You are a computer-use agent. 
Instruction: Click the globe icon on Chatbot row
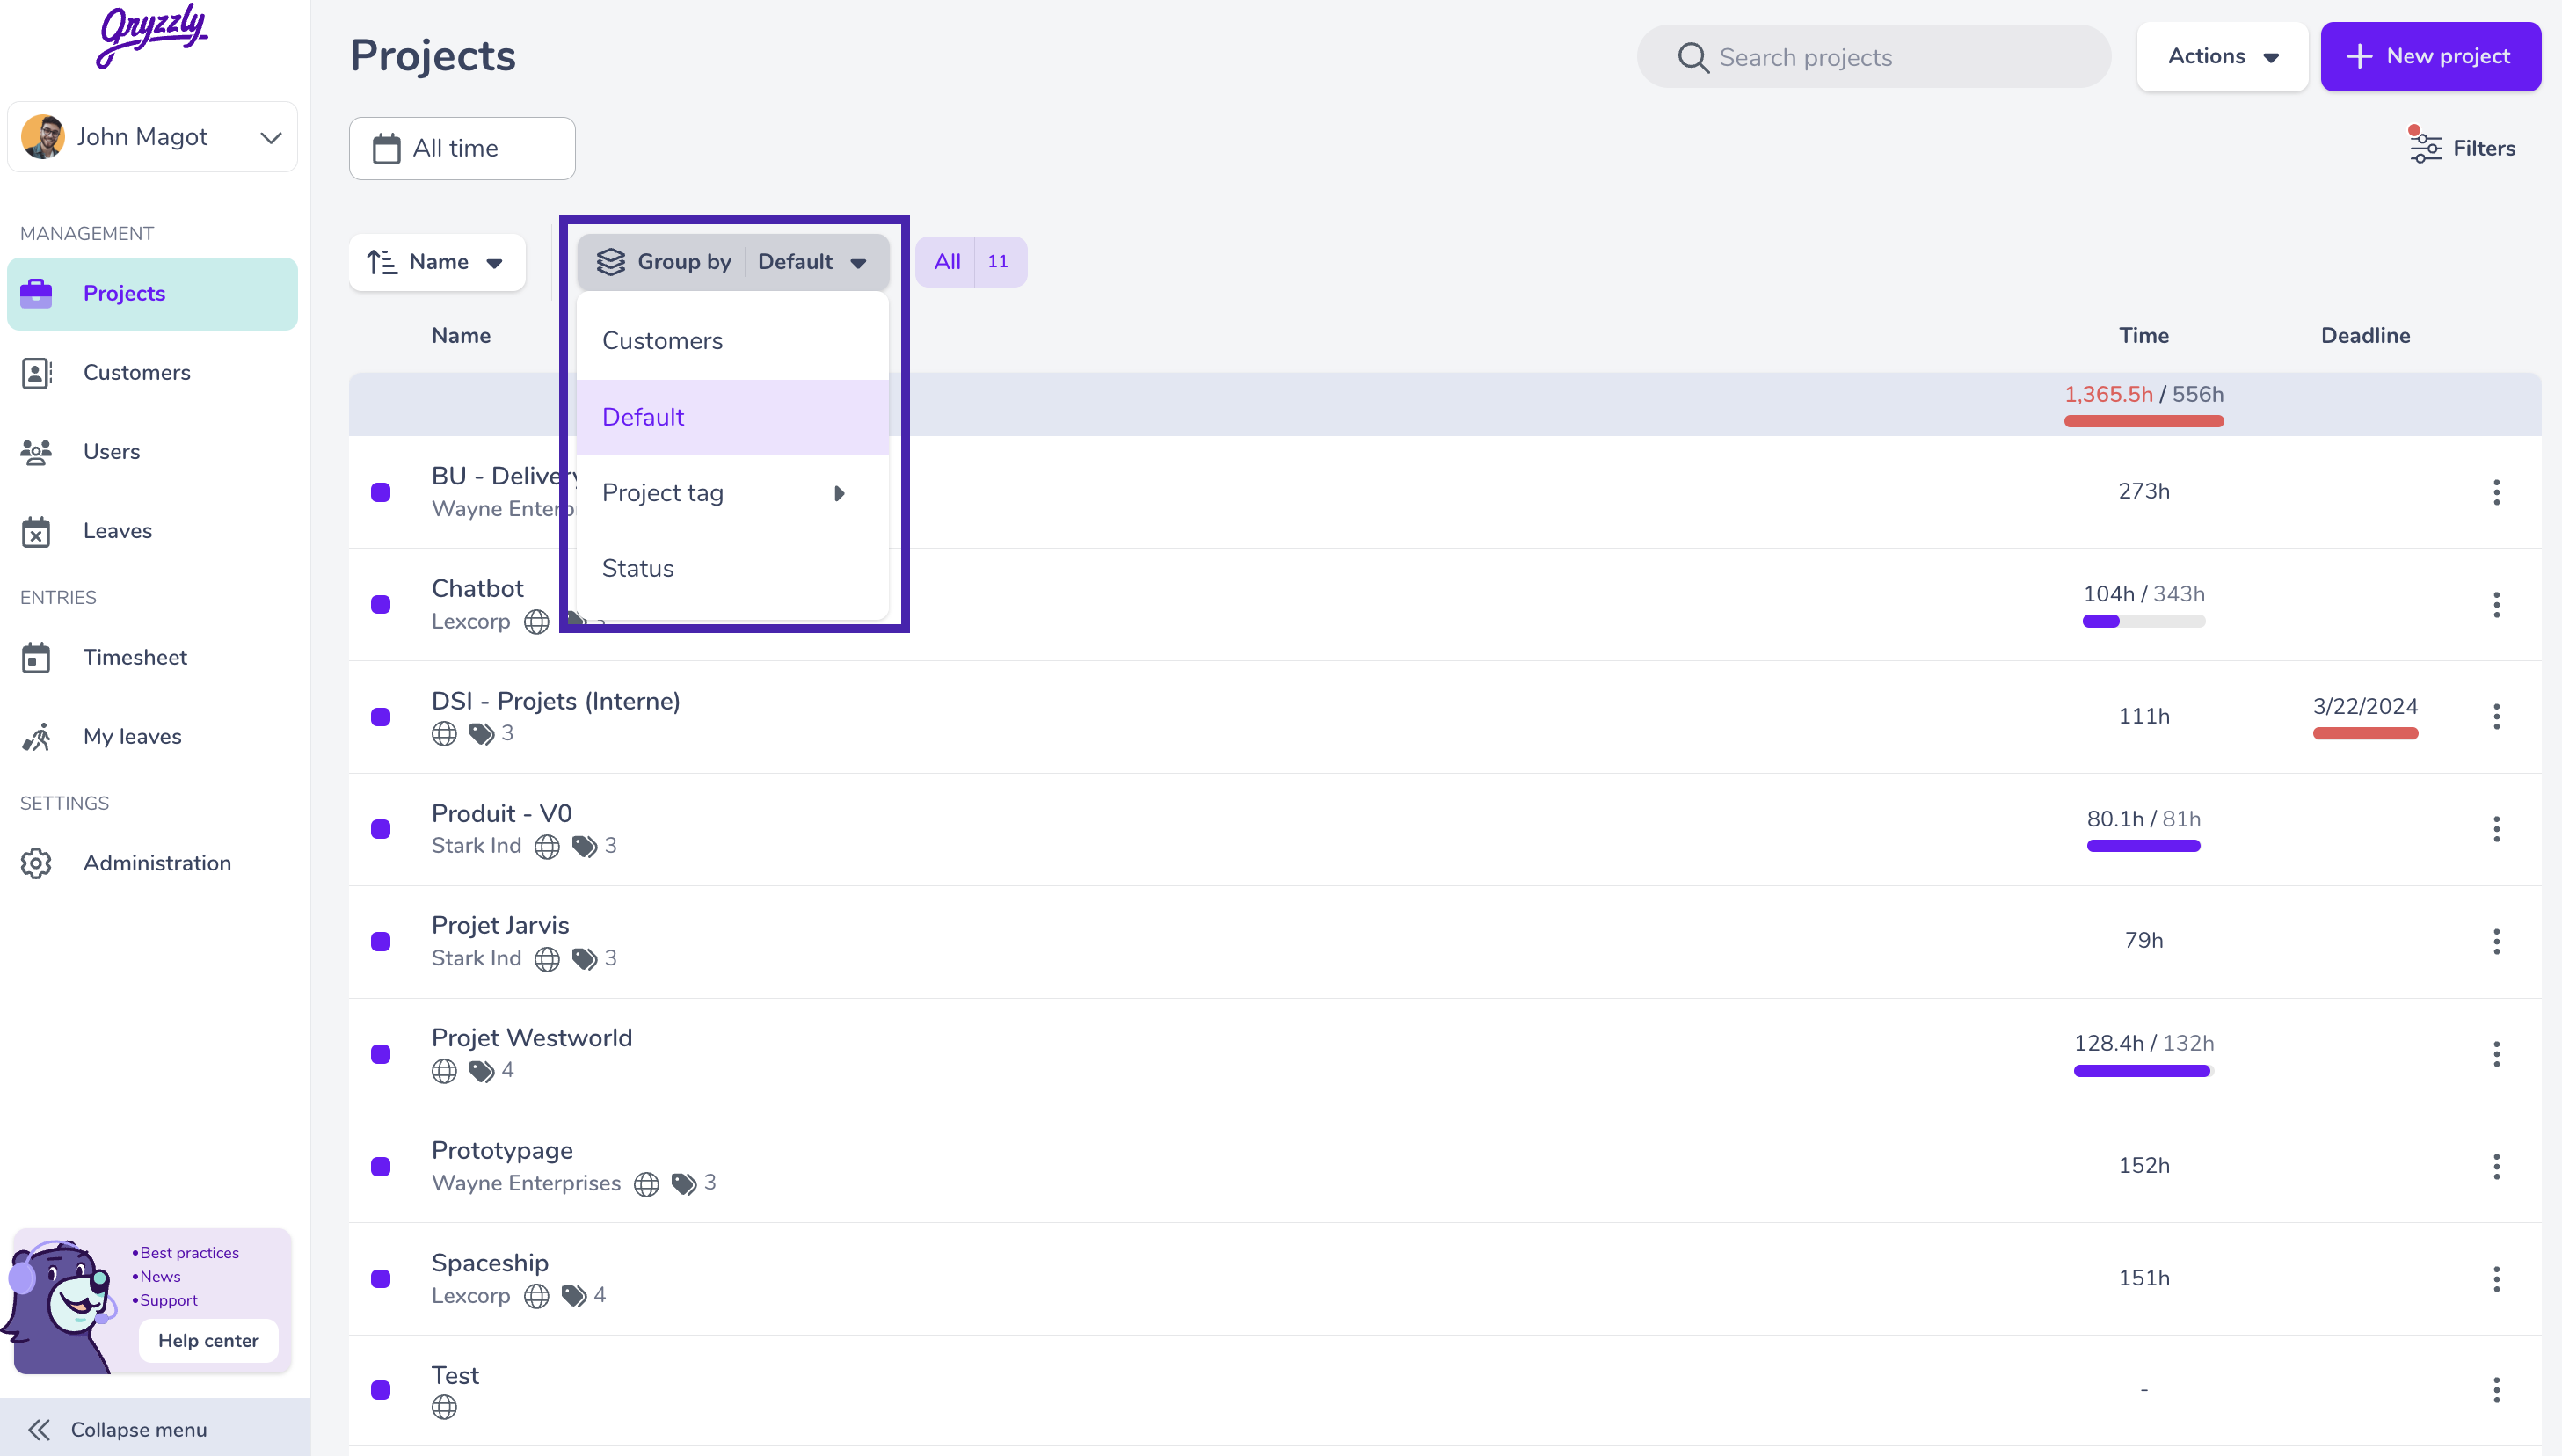537,622
